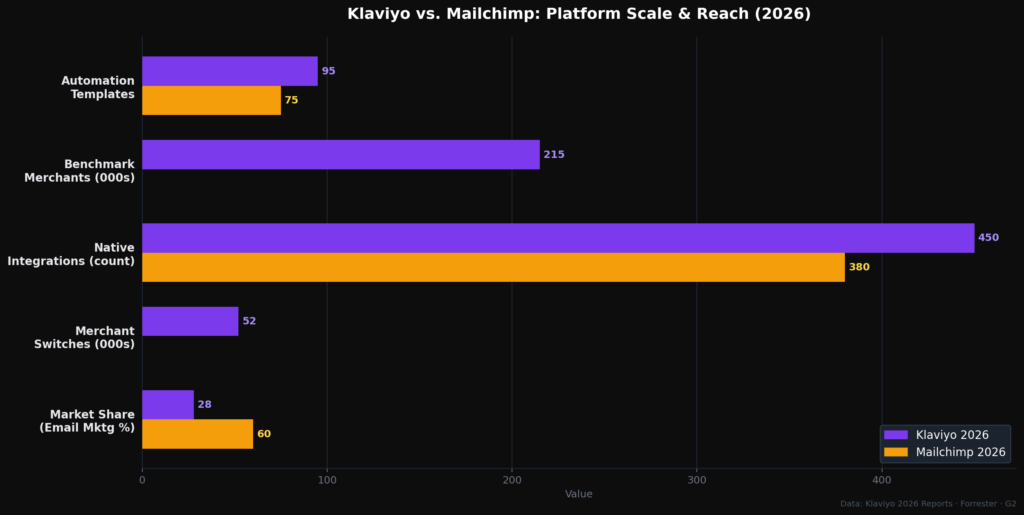Click the purple Market Share bar

click(168, 405)
